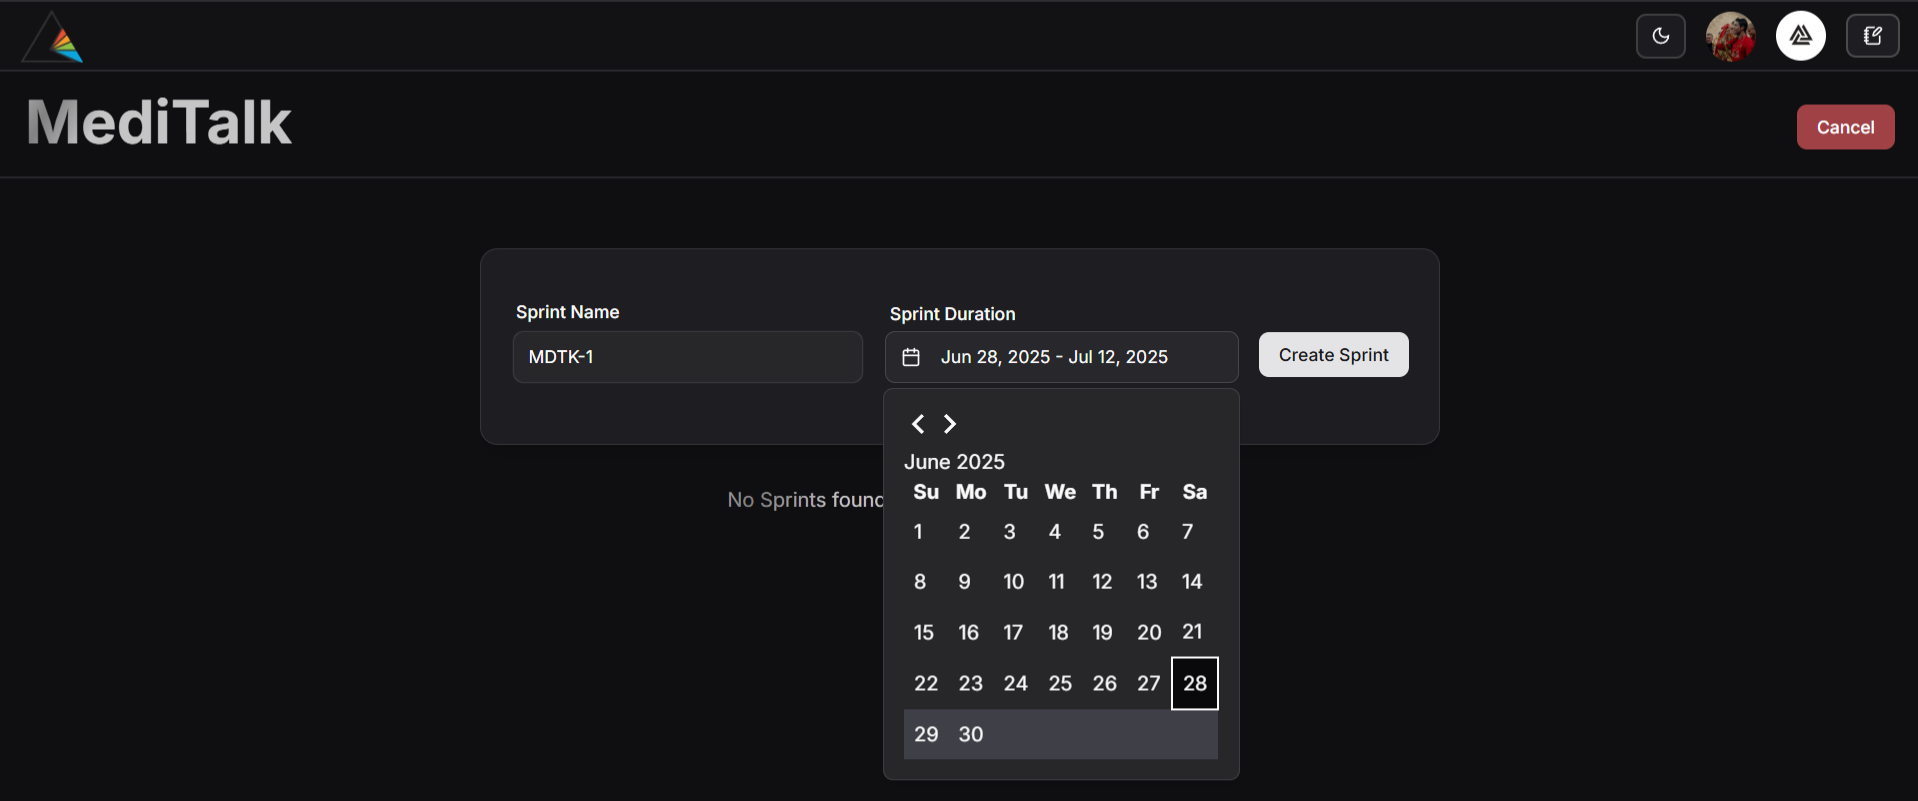Click the calendar icon in duration field
Viewport: 1918px width, 801px height.
tap(911, 357)
